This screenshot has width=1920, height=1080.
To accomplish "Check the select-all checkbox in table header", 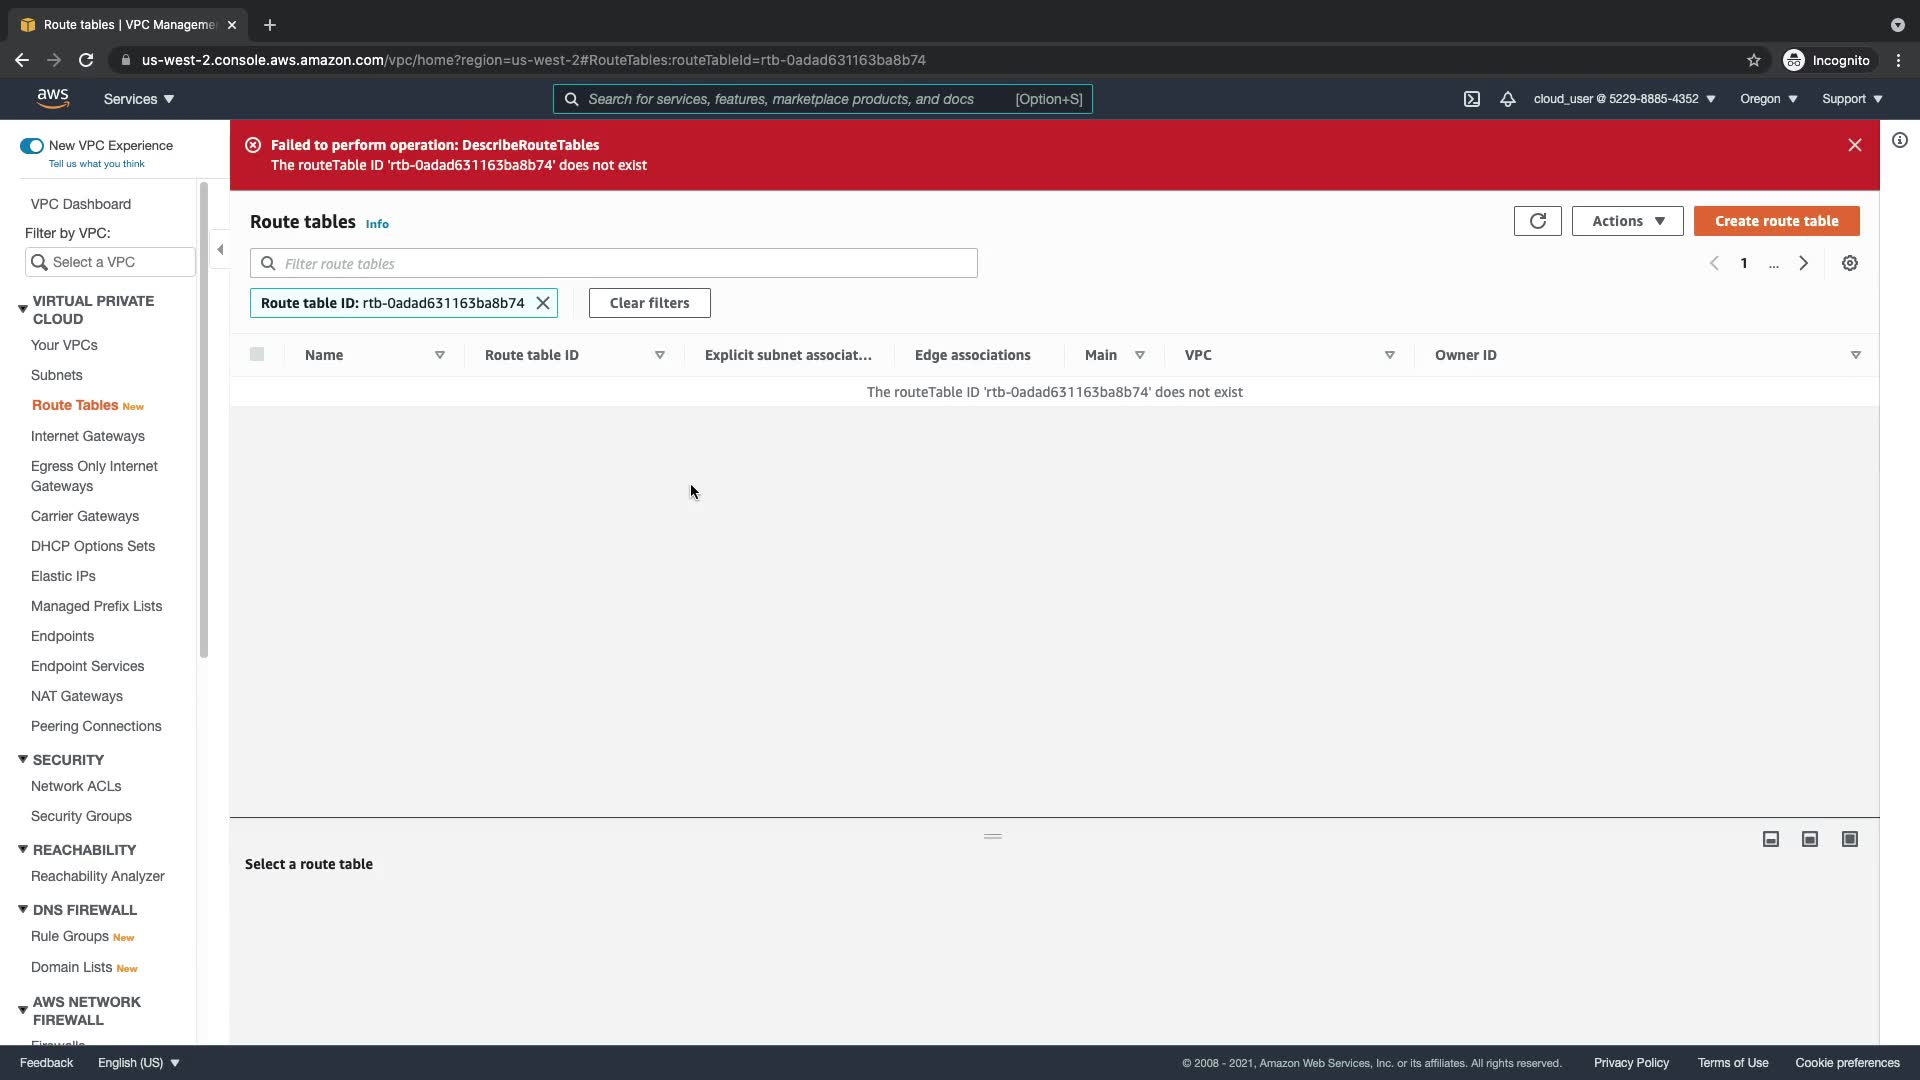I will click(x=257, y=354).
